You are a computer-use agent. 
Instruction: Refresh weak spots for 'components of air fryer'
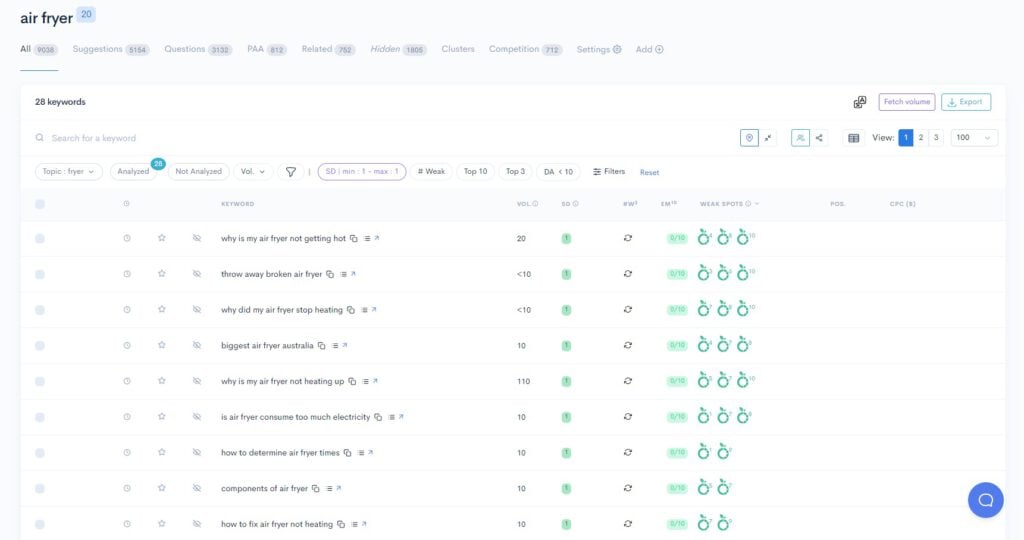point(627,488)
